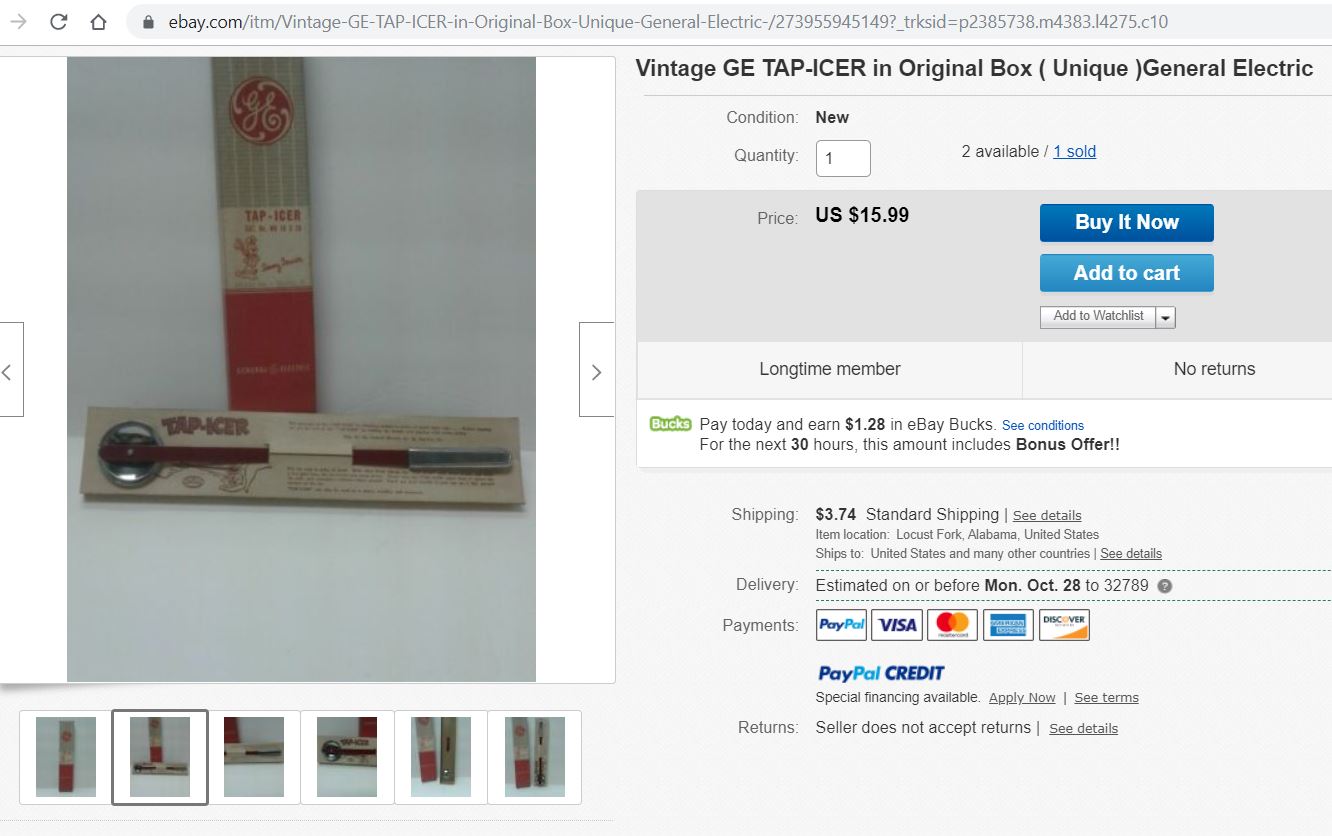Click the quantity input field

click(843, 158)
